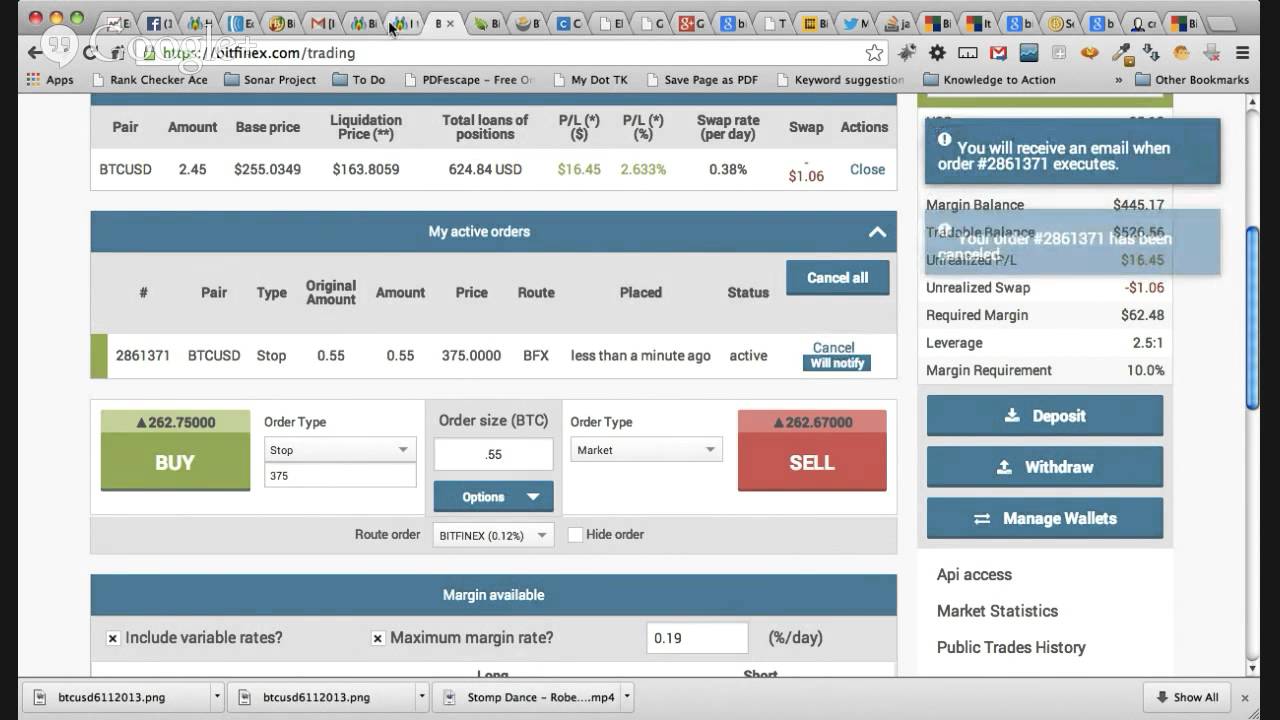
Task: Click Show All downloads button
Action: (1188, 697)
